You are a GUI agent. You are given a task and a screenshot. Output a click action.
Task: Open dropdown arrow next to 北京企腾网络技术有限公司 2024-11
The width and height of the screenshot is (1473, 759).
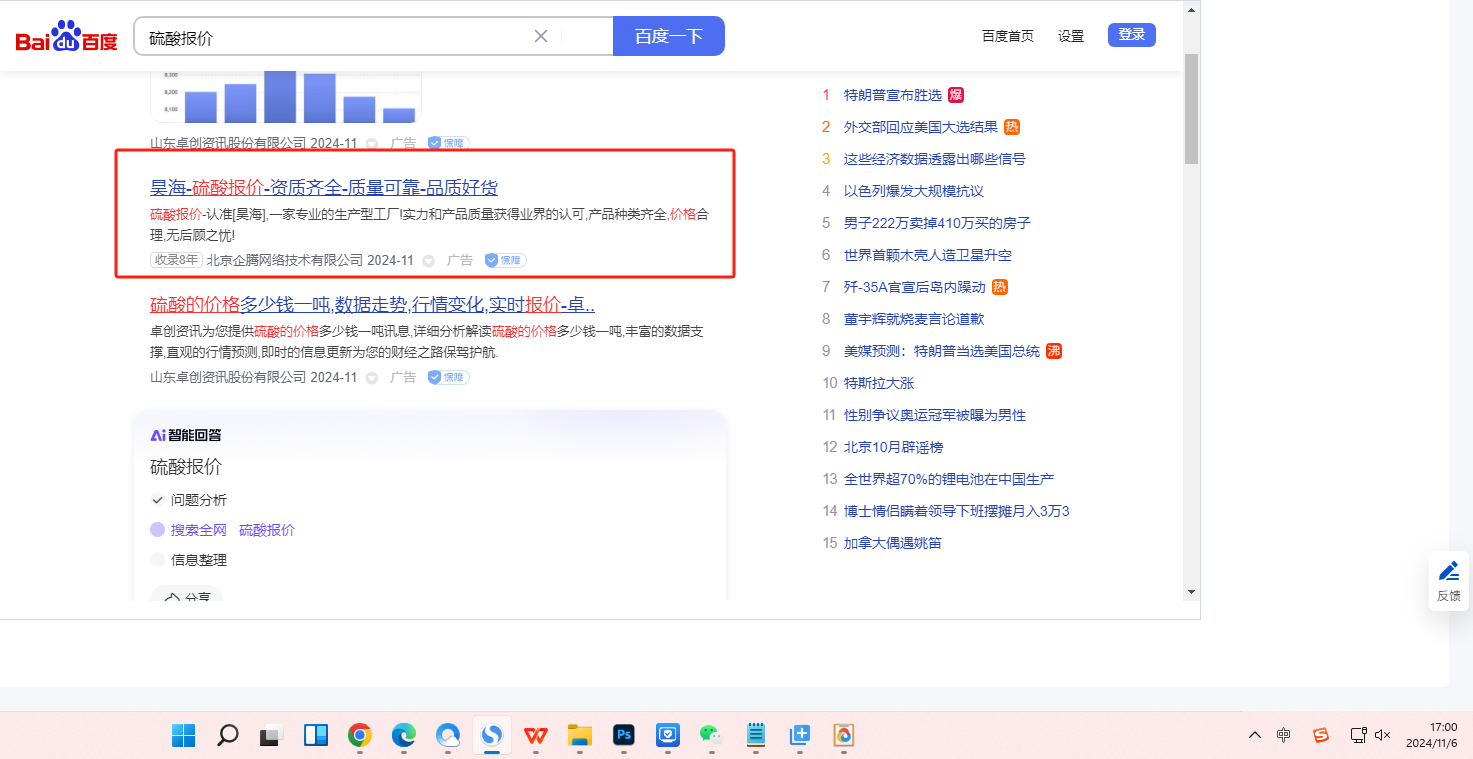click(429, 261)
